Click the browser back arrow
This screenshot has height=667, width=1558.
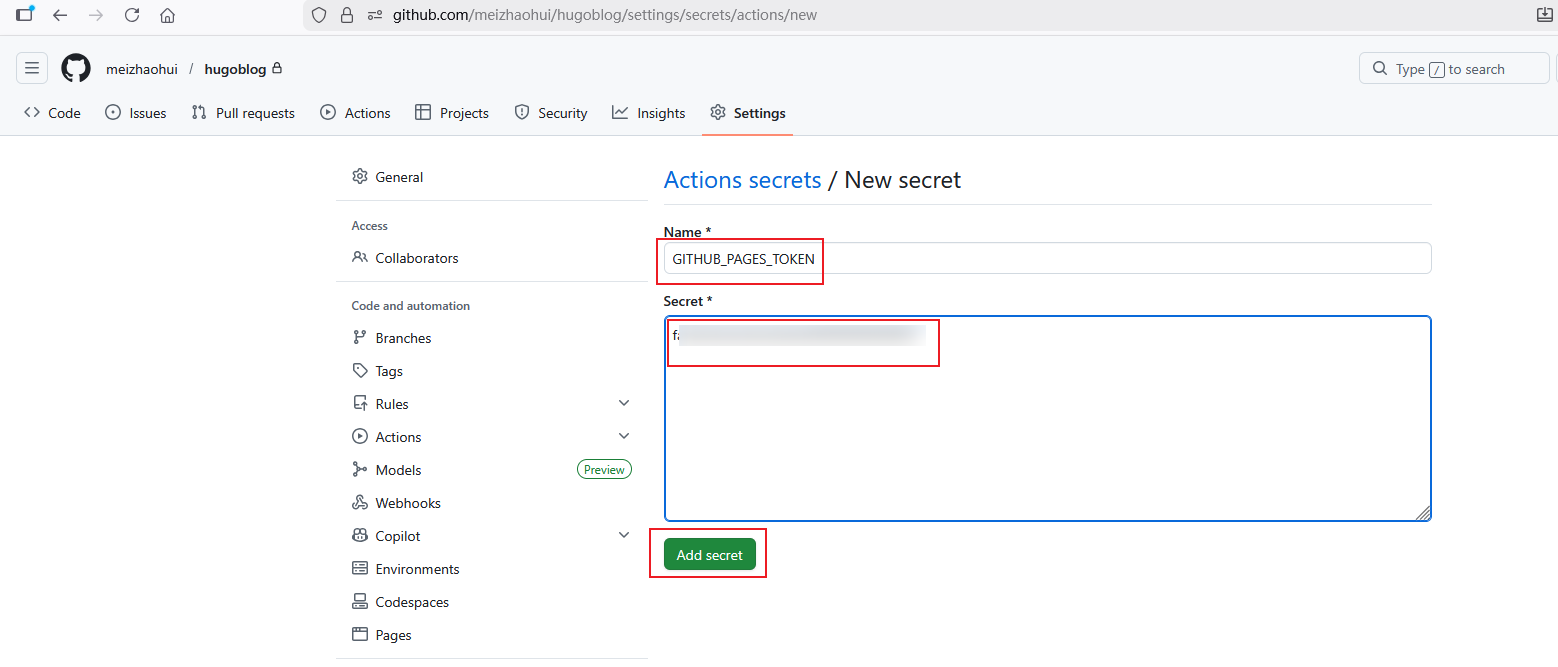[x=60, y=15]
